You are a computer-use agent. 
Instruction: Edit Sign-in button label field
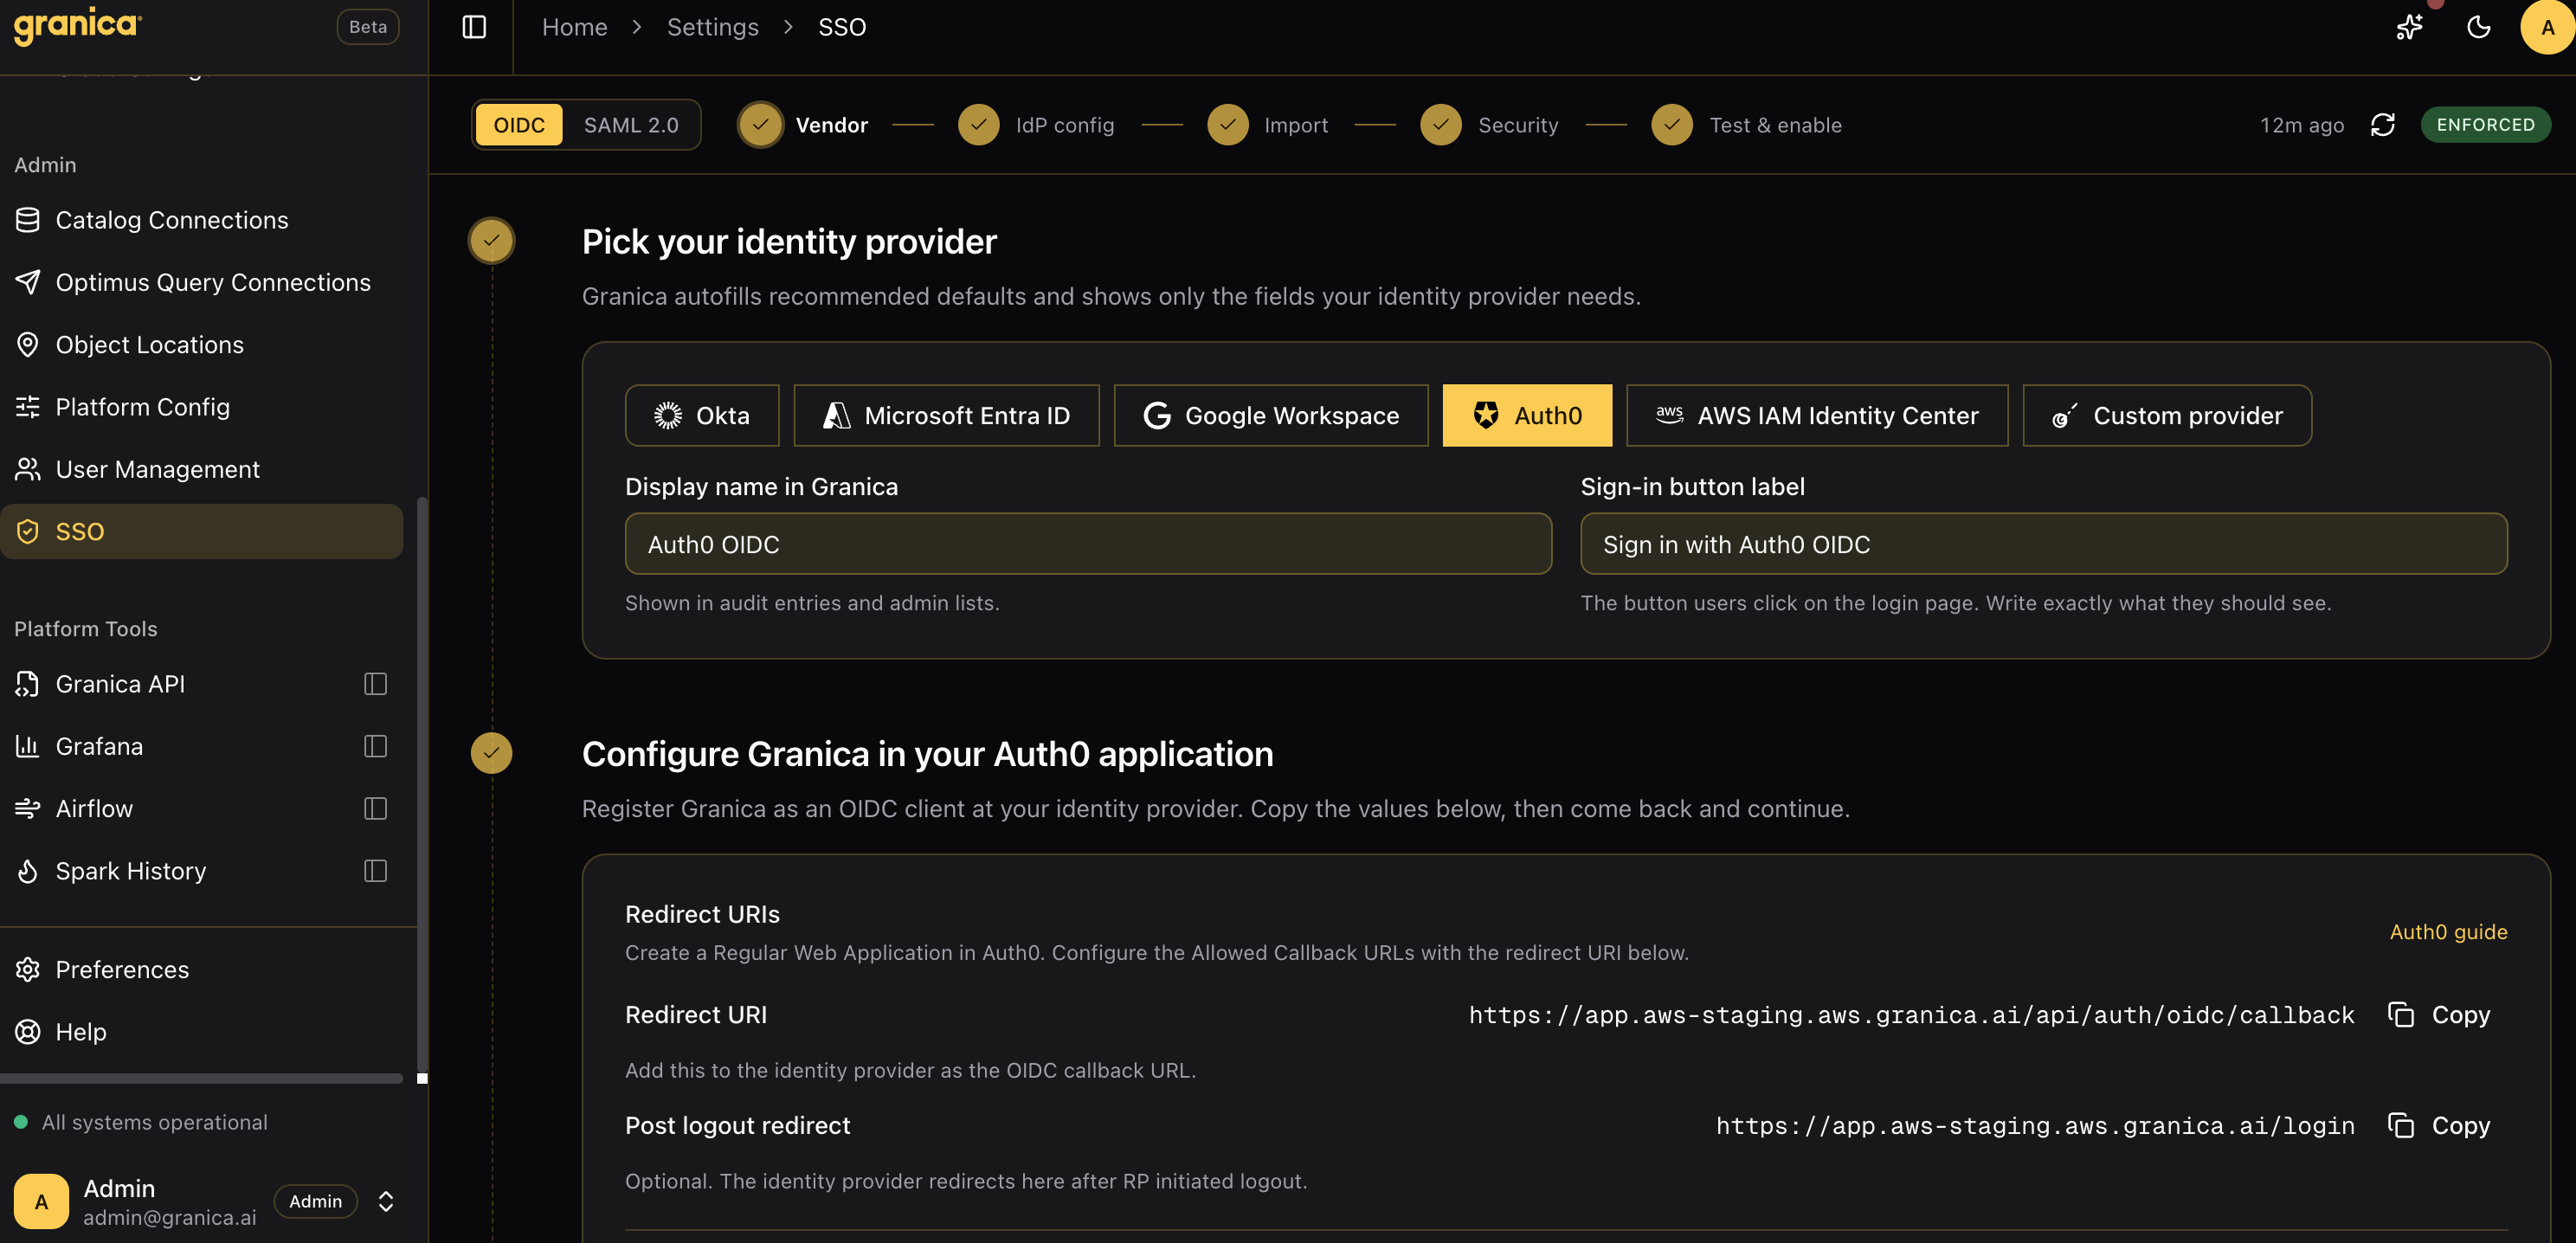point(2043,544)
